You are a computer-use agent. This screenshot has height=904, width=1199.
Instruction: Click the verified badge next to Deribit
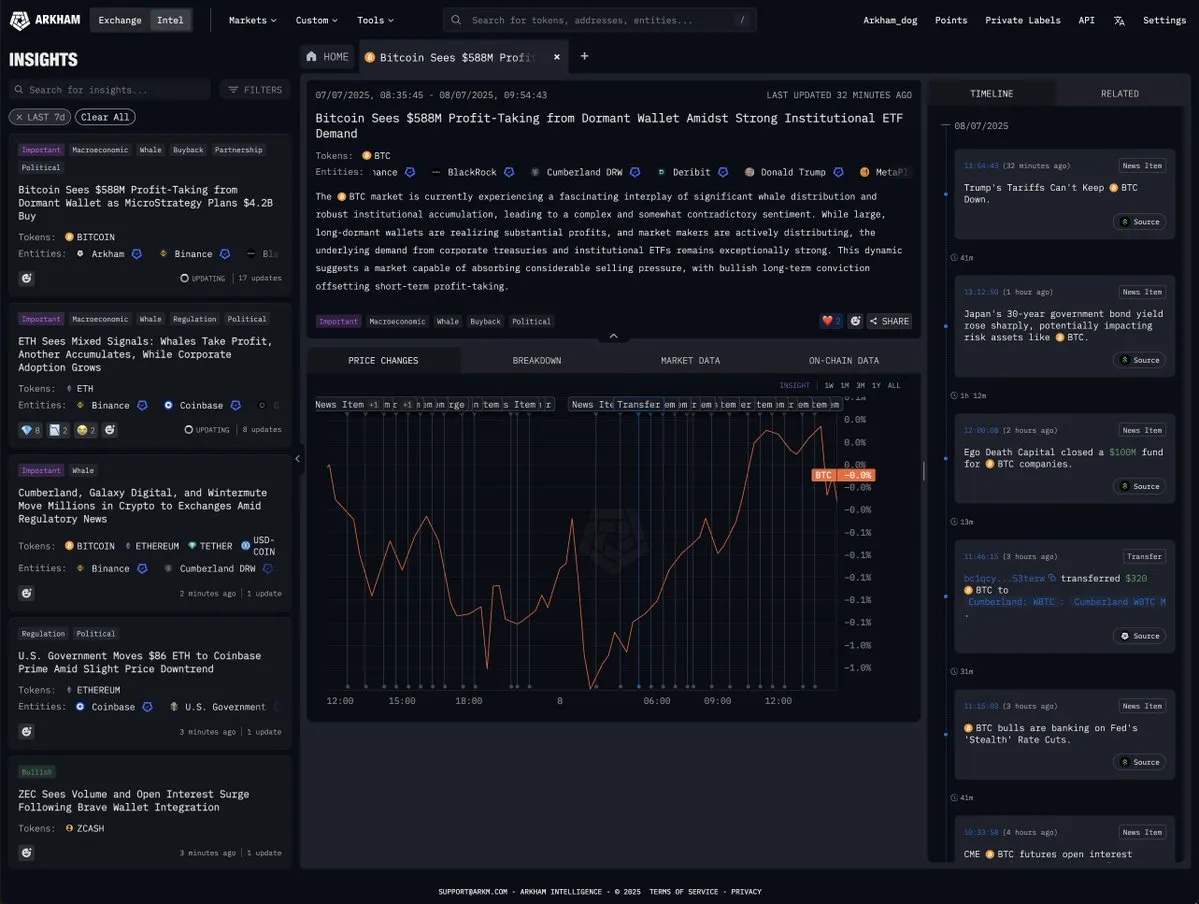(x=723, y=172)
